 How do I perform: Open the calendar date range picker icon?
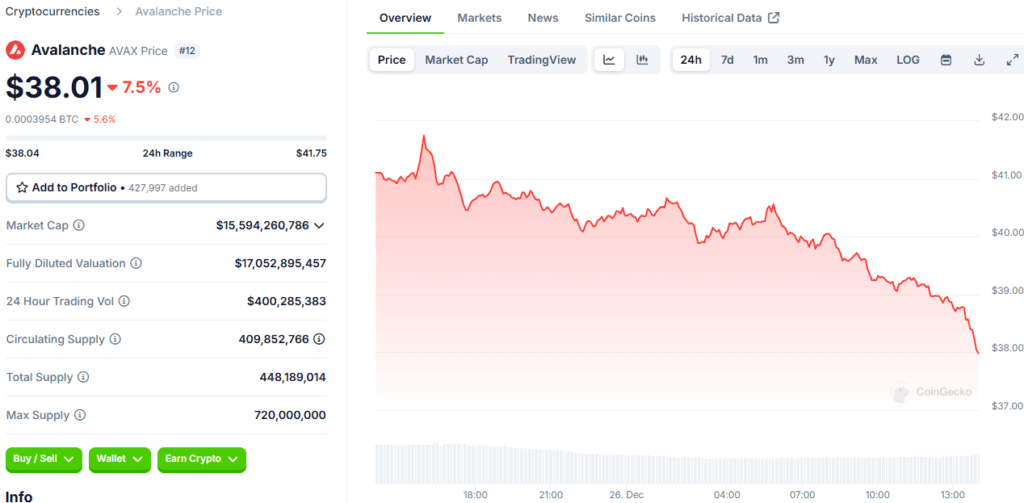(946, 60)
